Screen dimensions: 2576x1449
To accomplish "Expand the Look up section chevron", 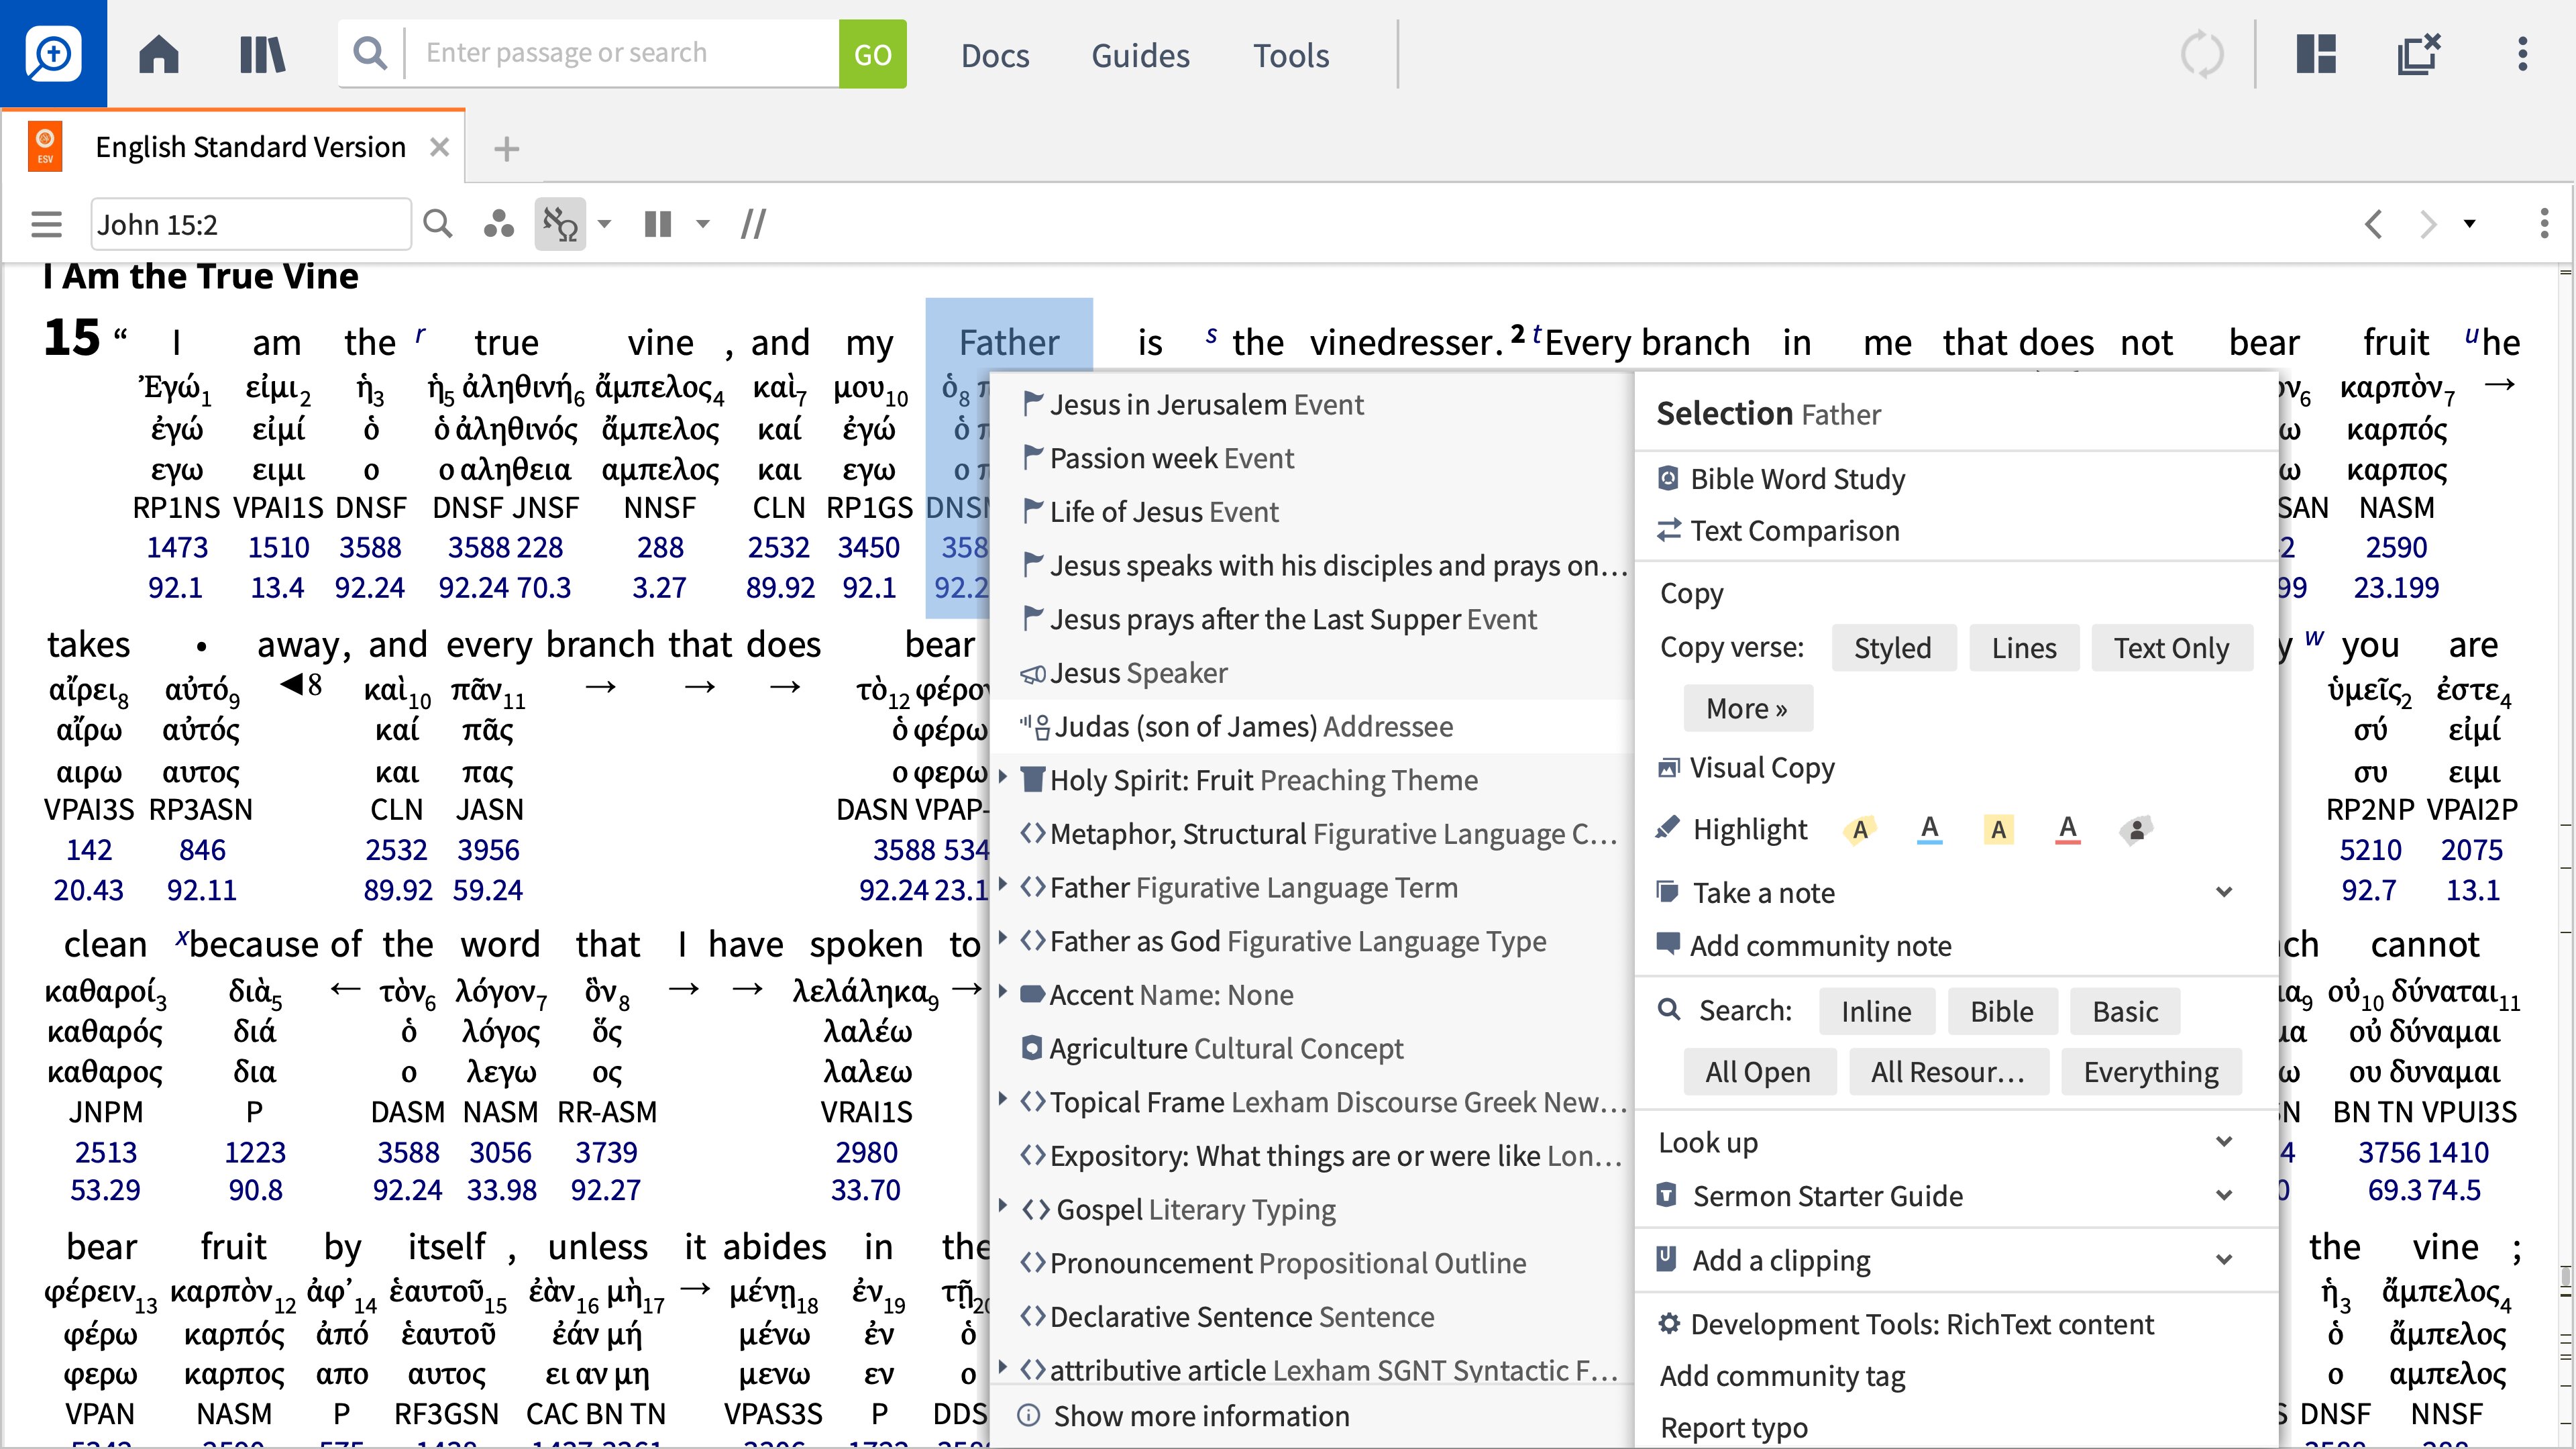I will [2224, 1142].
